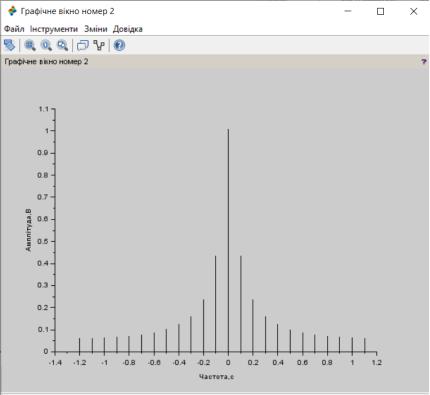Click the spectrum line at frequency -0.2
430x395 pixels.
pyautogui.click(x=204, y=325)
